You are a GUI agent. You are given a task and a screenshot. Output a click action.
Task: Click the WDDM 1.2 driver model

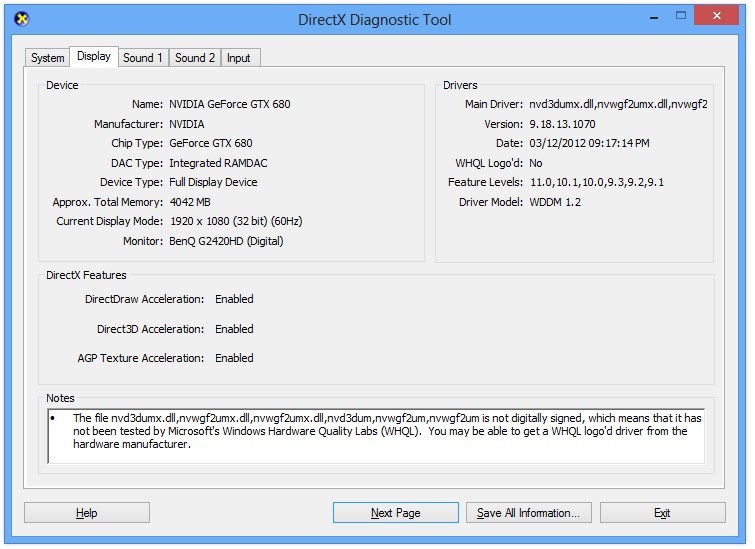pyautogui.click(x=555, y=202)
